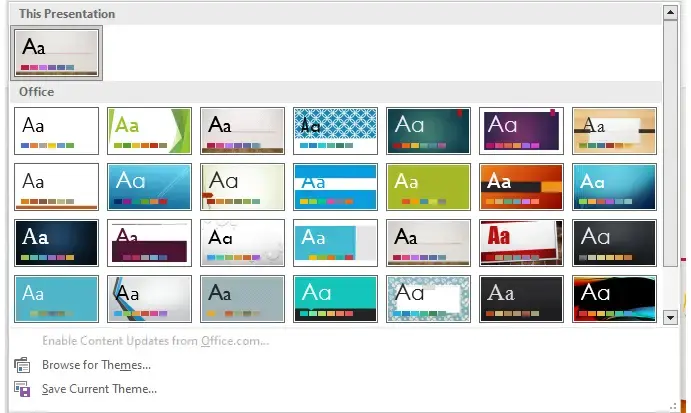Click the vertical scrollbar thumb of theme gallery
Image resolution: width=691 pixels, height=413 pixels.
(x=670, y=143)
